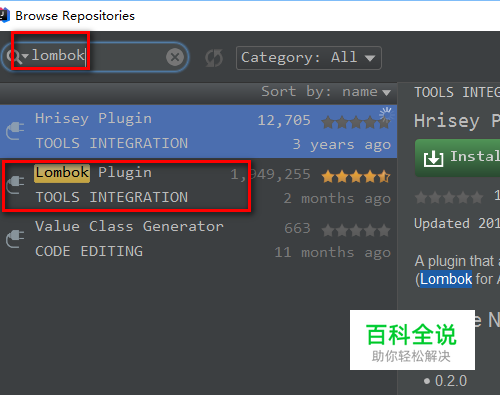Click the refresh repositories icon

click(213, 58)
